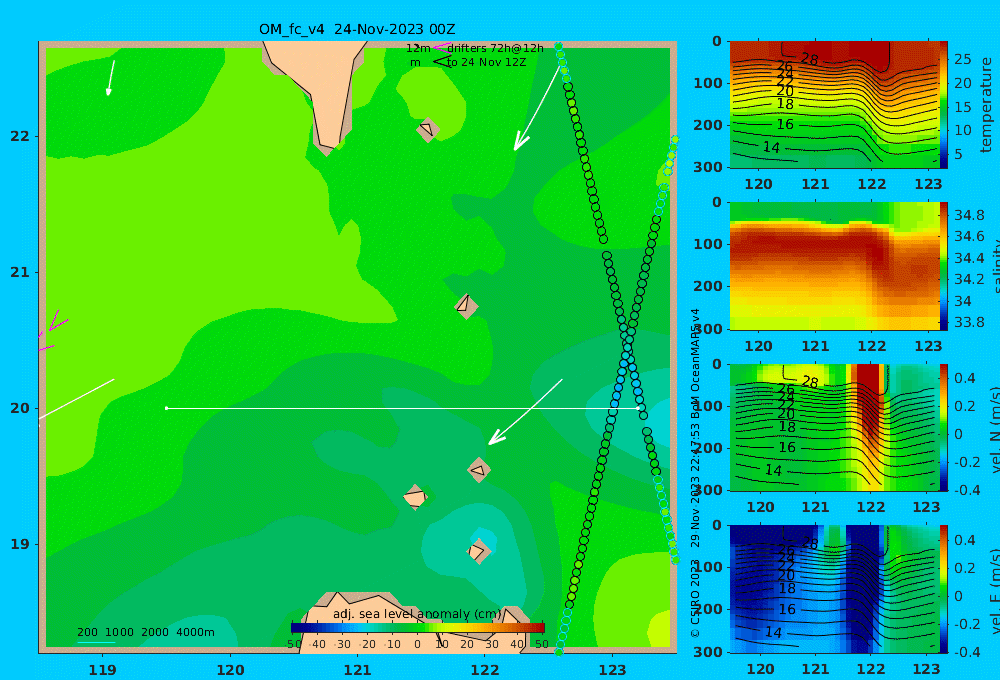Click the island near 19.35N 121.45E

click(x=415, y=497)
